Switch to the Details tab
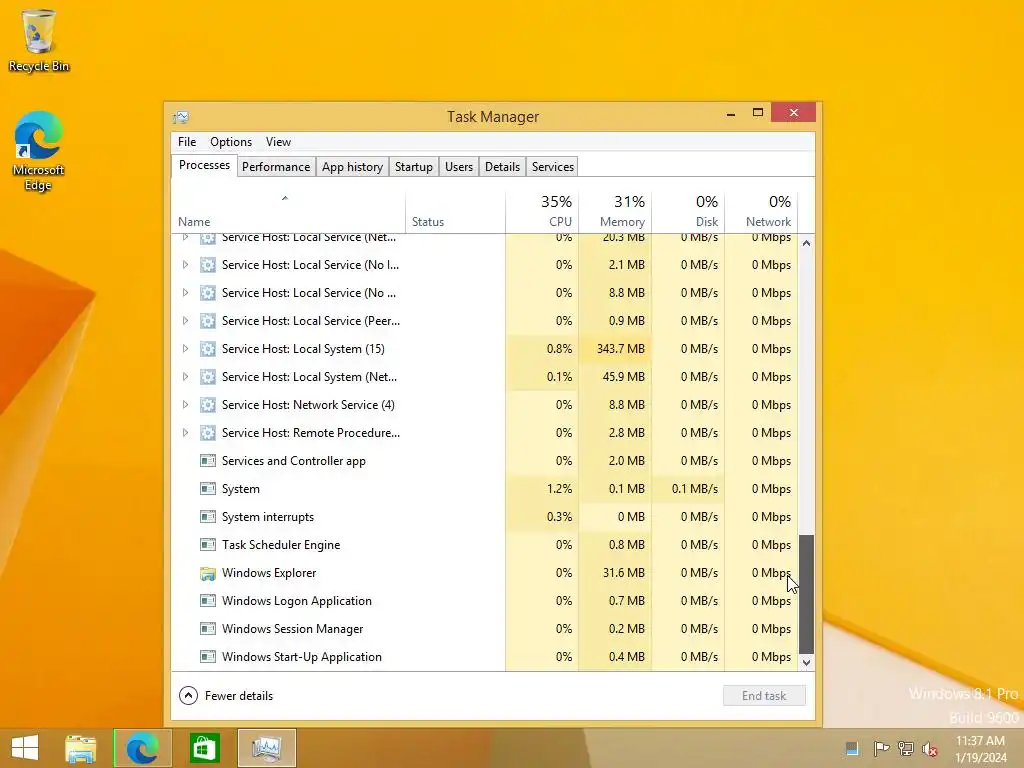The height and width of the screenshot is (768, 1024). (502, 167)
